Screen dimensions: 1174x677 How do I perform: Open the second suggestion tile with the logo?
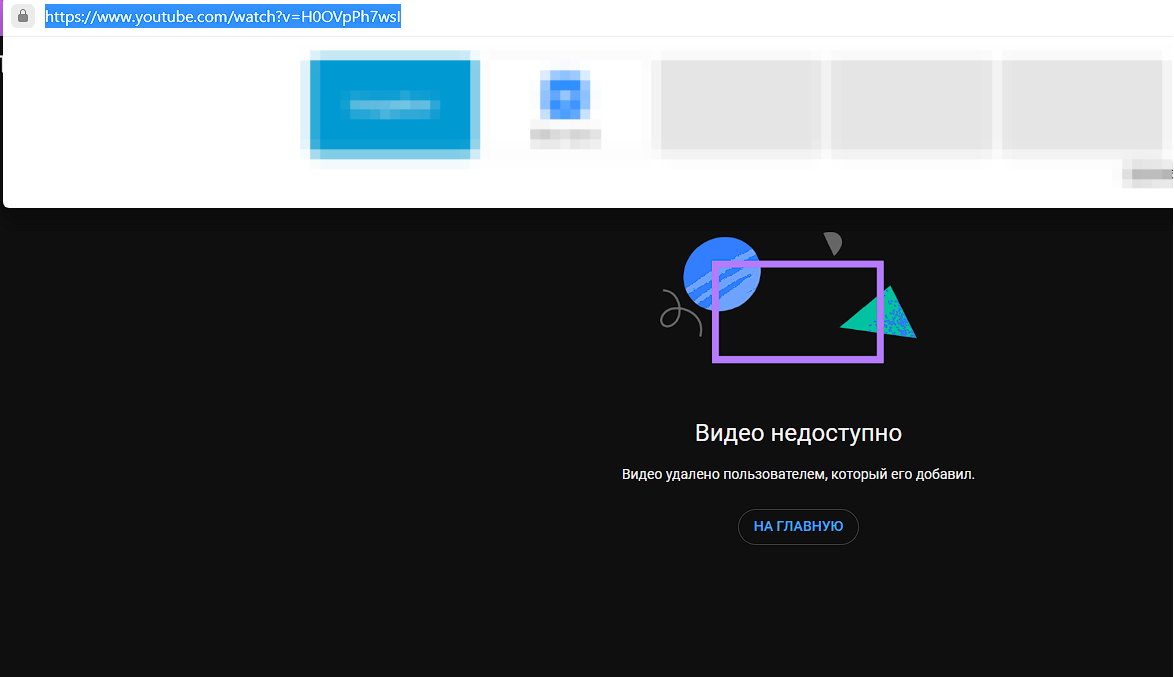tap(564, 104)
